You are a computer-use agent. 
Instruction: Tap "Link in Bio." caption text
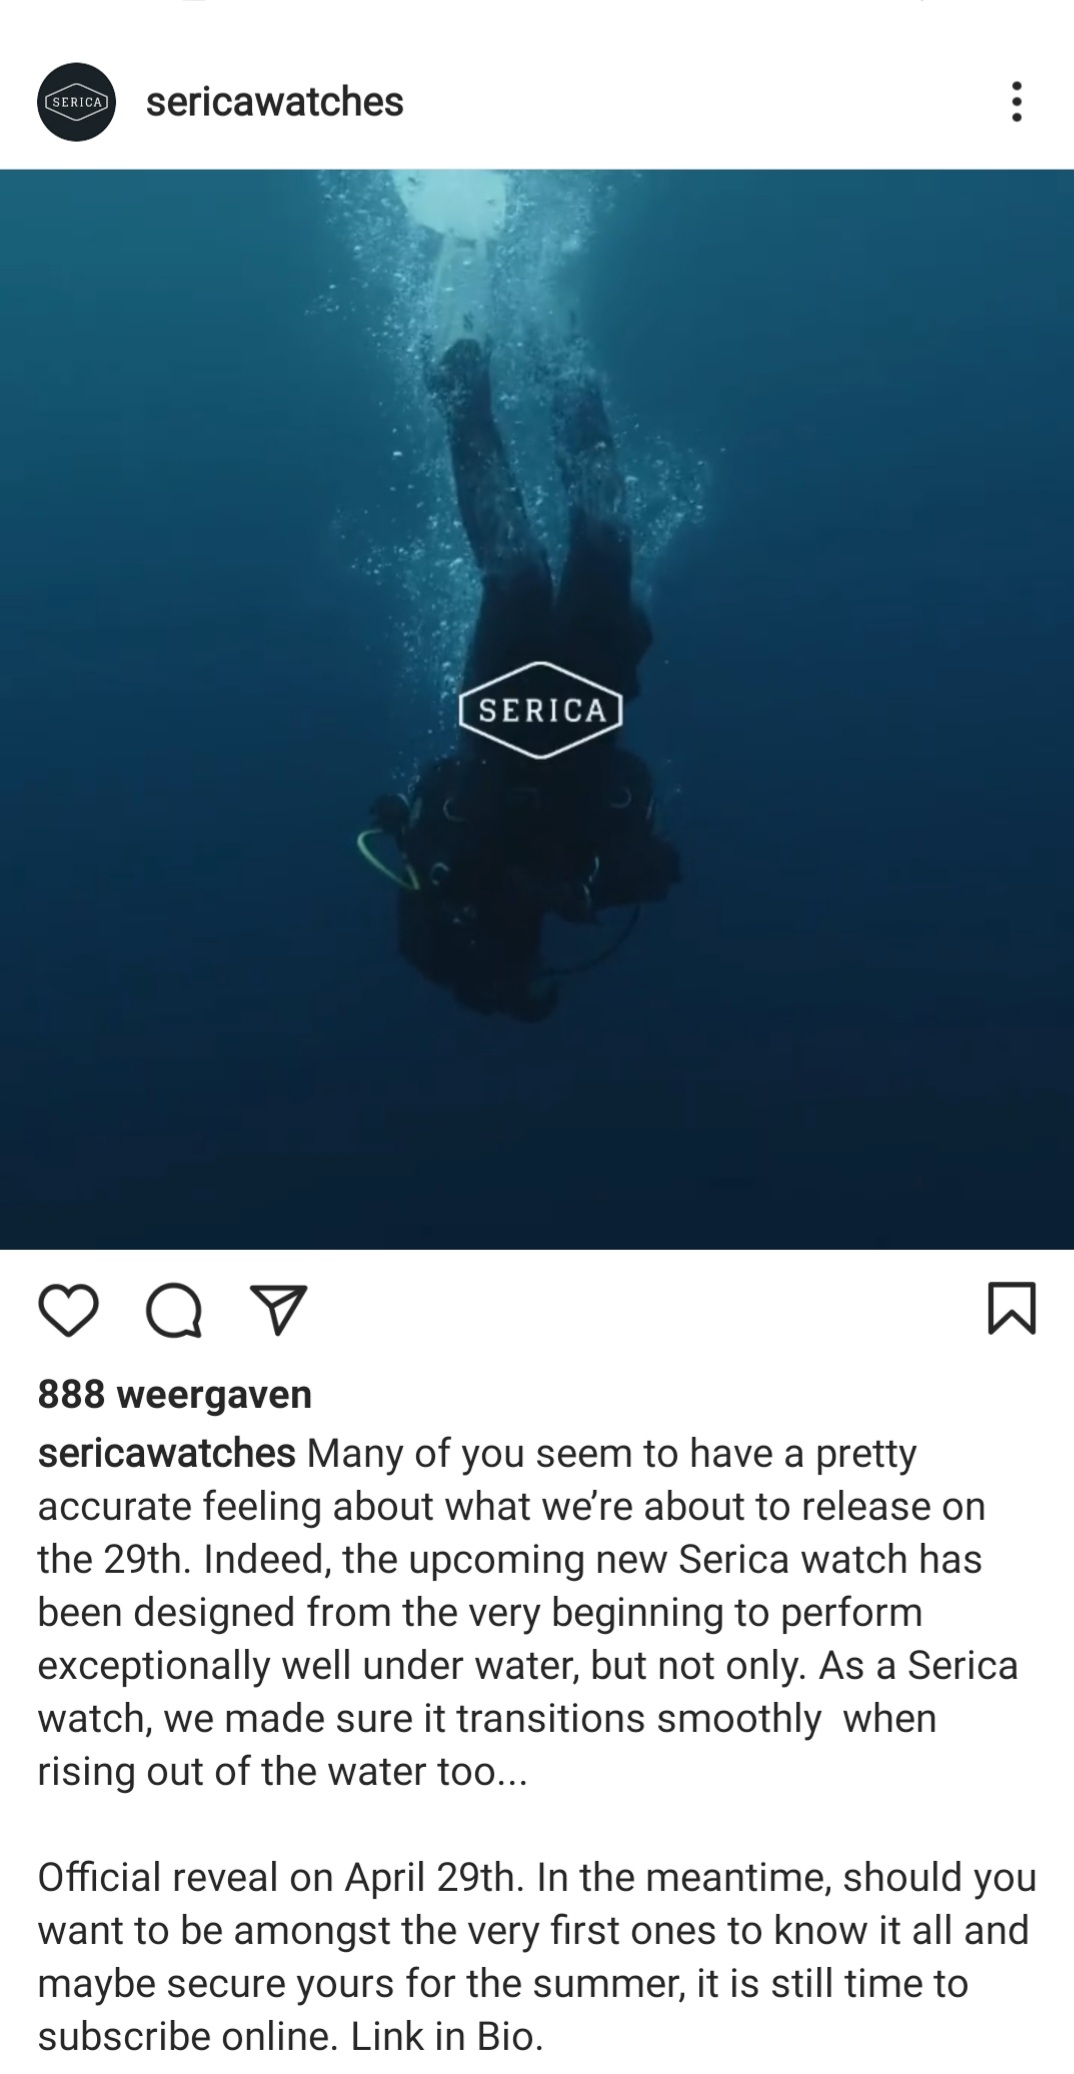(x=447, y=2037)
